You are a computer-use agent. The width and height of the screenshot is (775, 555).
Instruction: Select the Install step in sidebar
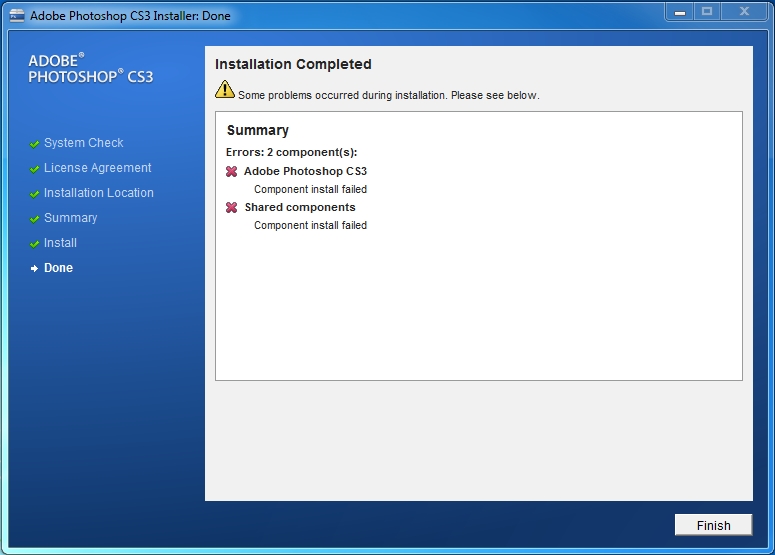point(60,243)
